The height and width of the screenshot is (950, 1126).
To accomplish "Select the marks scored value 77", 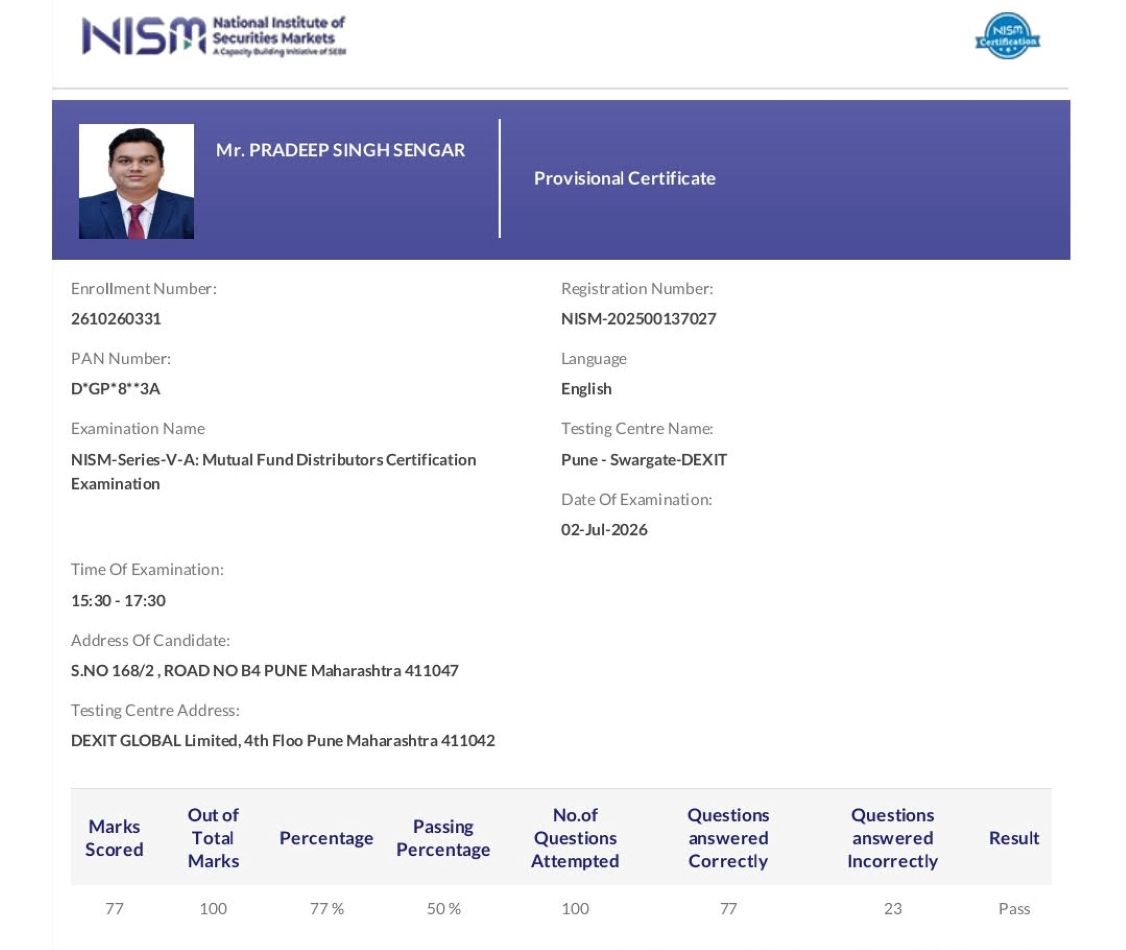I will [x=114, y=908].
